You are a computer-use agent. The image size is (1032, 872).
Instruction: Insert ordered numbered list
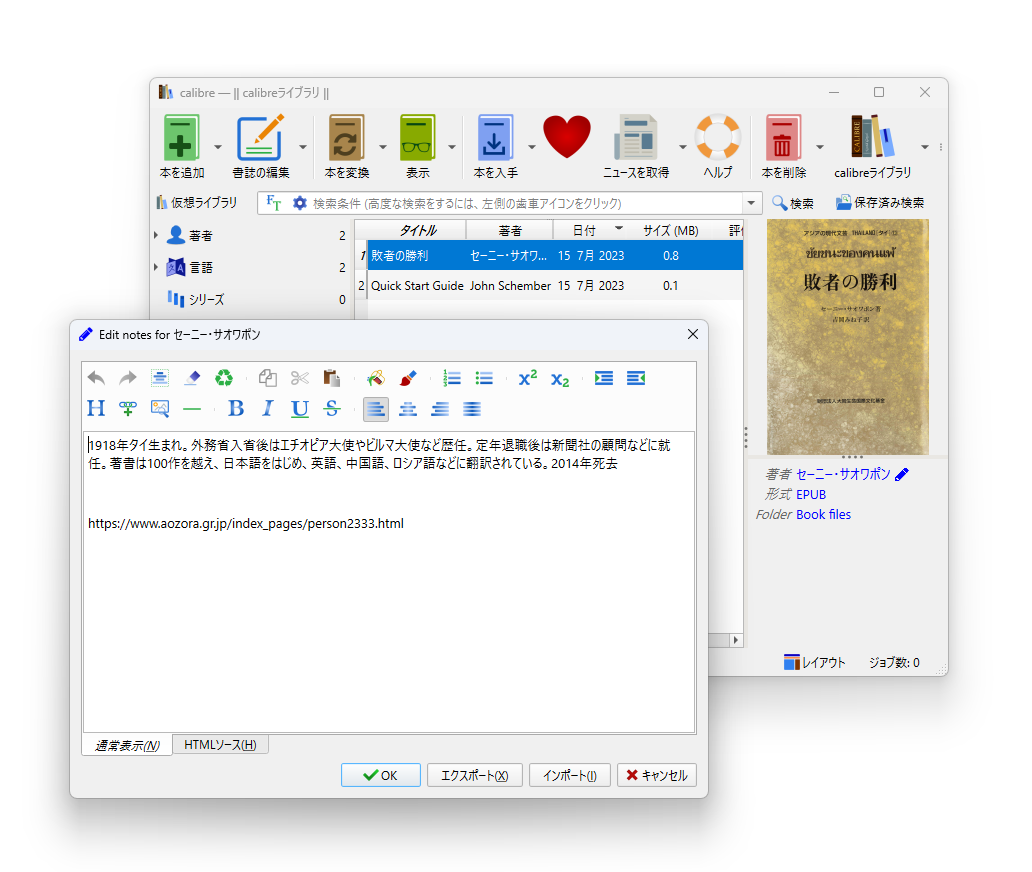452,378
